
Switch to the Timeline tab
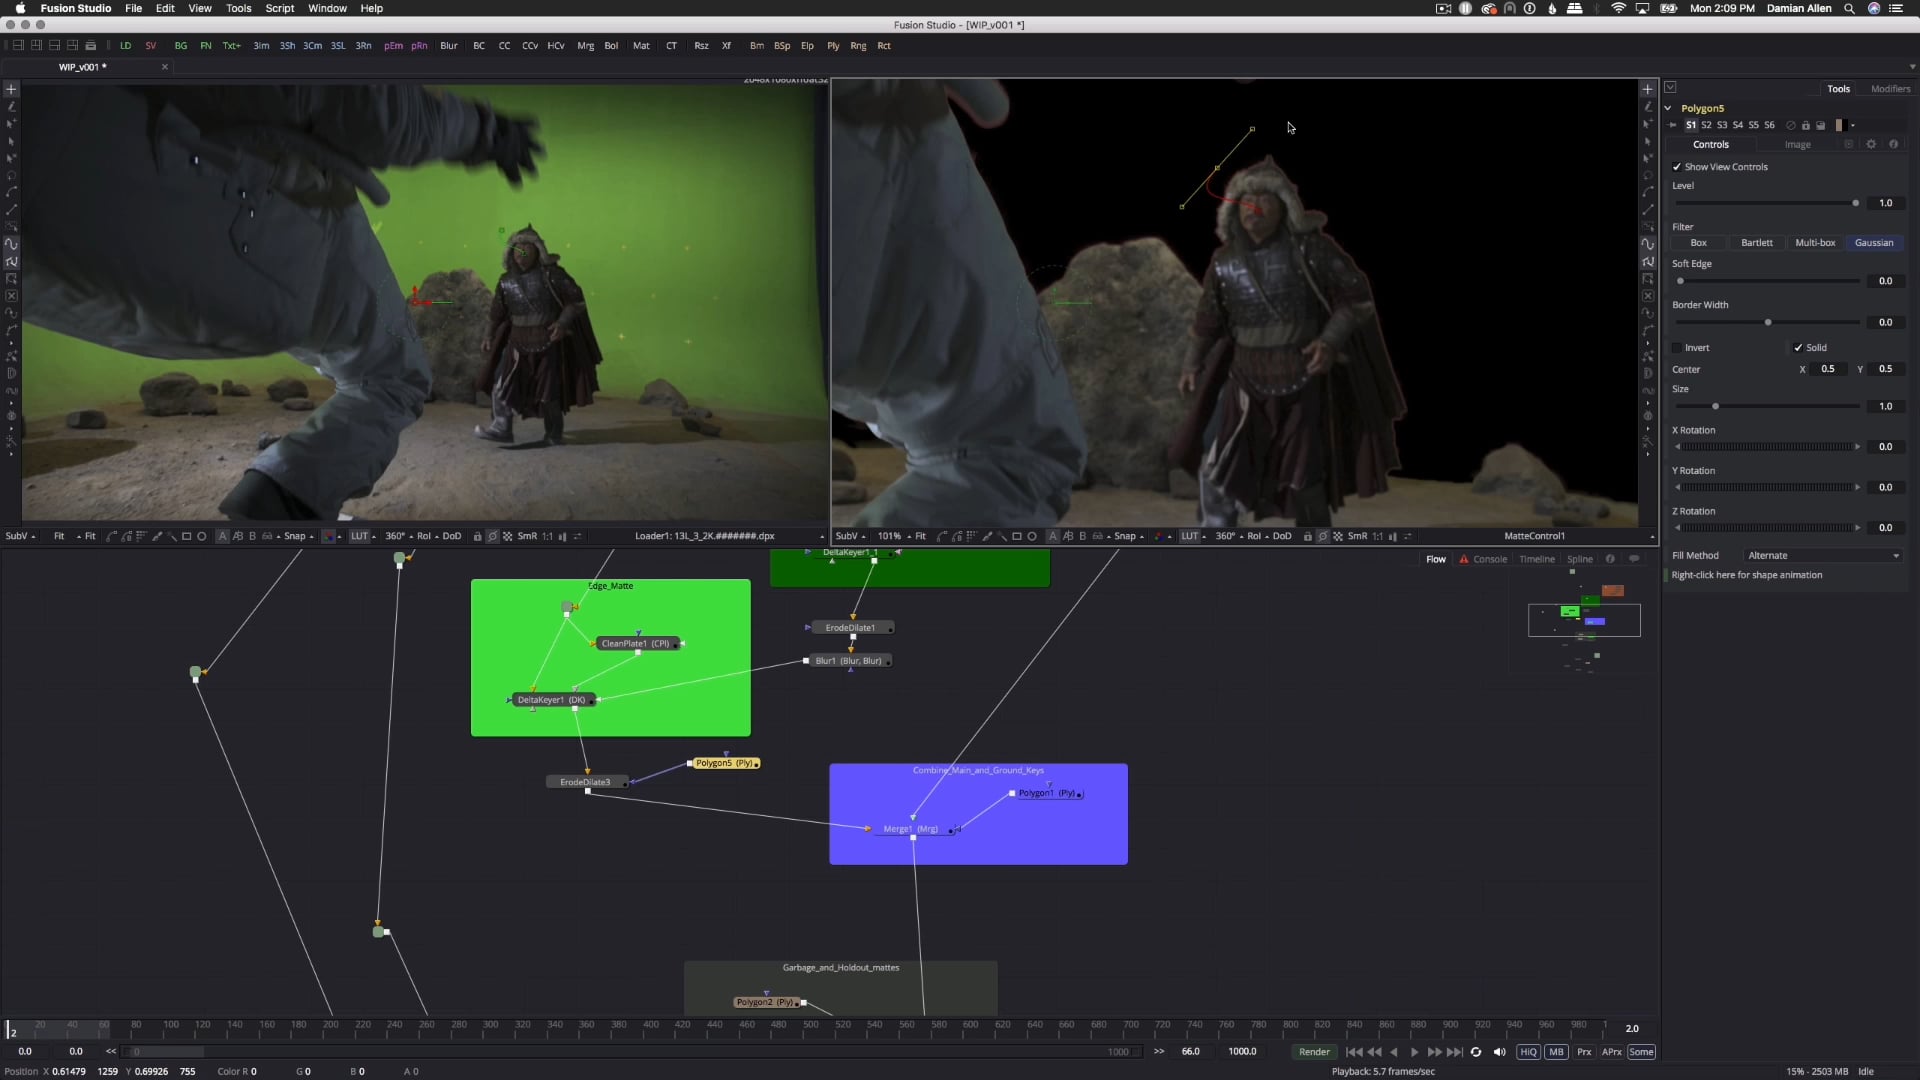(x=1537, y=559)
